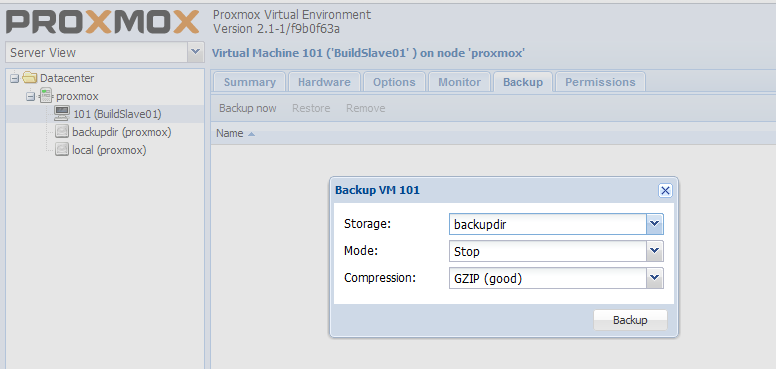776x369 pixels.
Task: Open the Mode dropdown arrow
Action: [655, 251]
